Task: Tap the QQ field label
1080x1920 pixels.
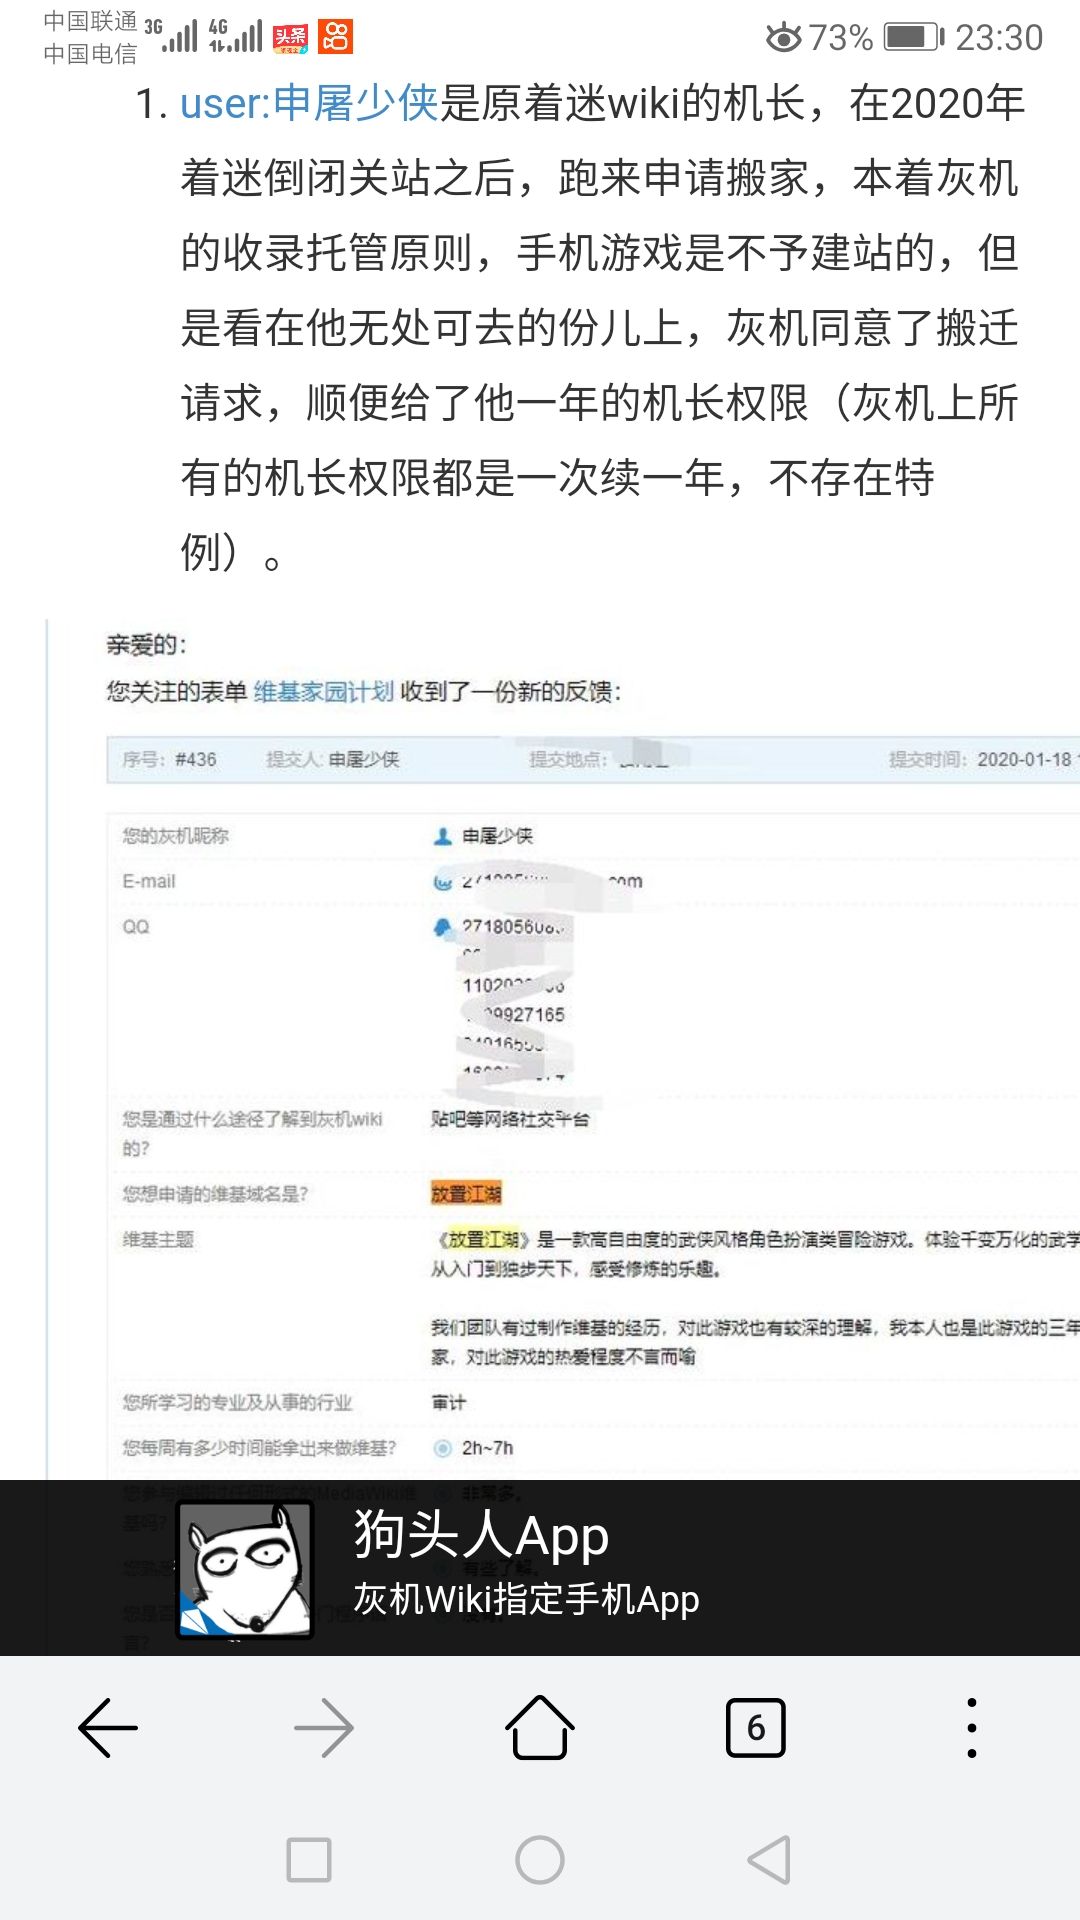Action: pos(136,927)
